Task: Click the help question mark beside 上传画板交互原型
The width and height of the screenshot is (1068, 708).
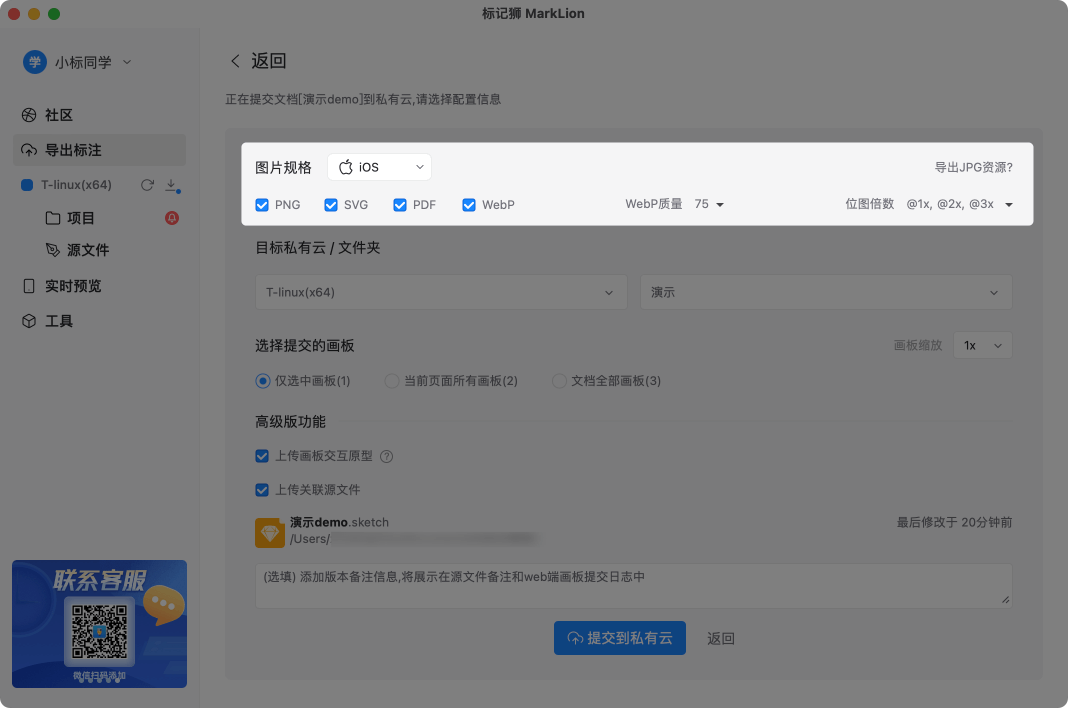Action: (x=389, y=455)
